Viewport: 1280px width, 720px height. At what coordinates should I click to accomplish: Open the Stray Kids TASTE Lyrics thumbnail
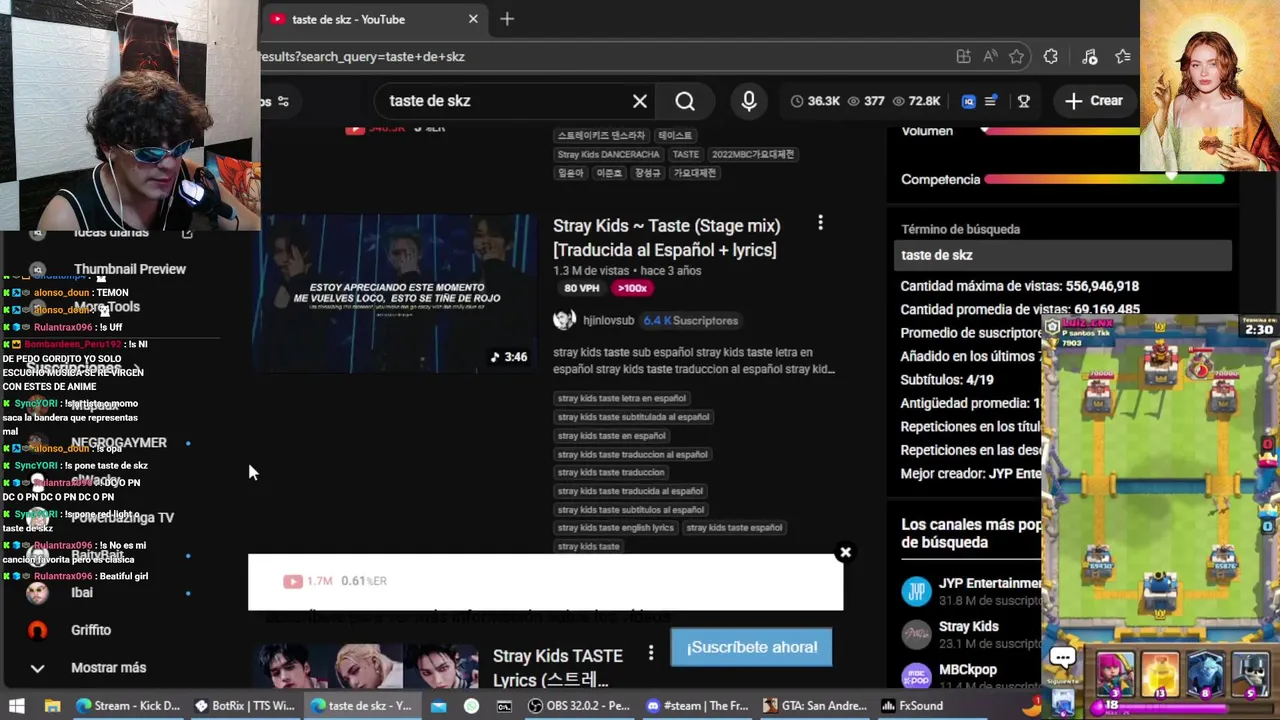[367, 667]
